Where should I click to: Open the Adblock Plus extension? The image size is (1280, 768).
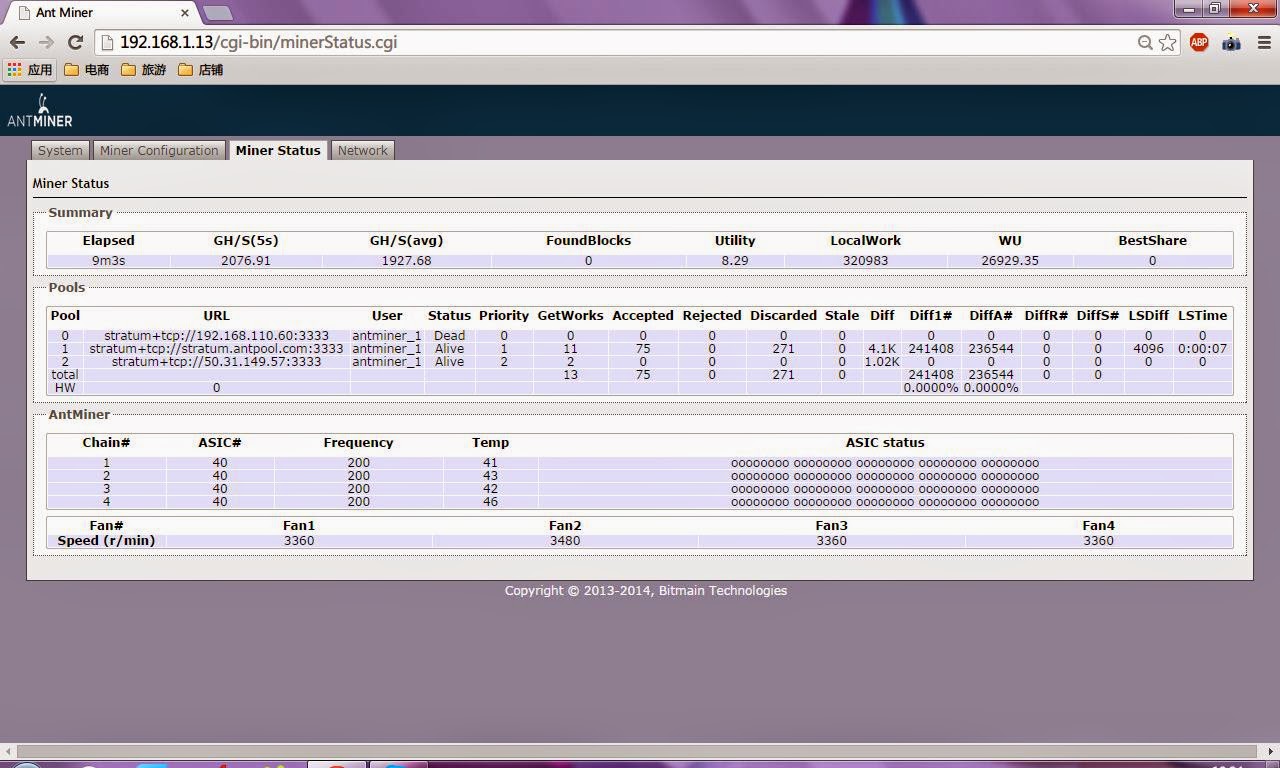(x=1199, y=42)
